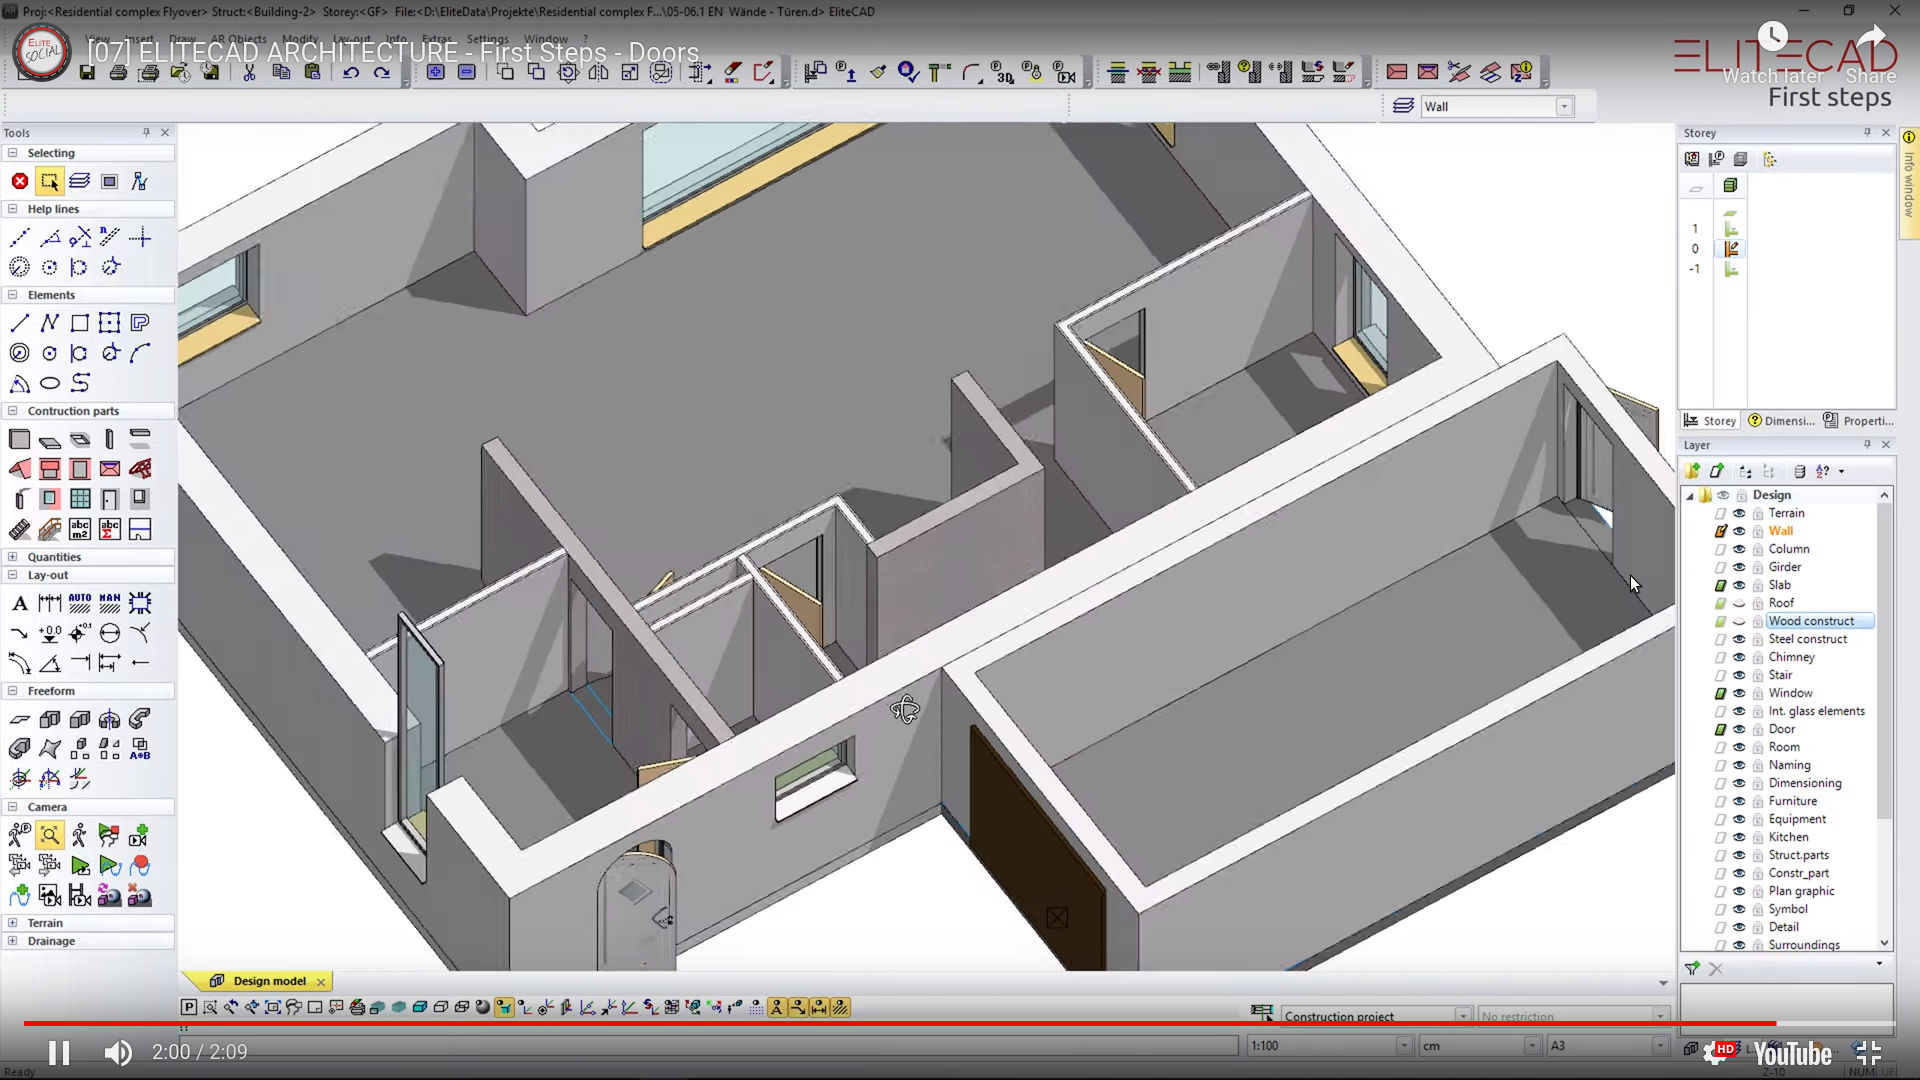
Task: Toggle visibility of Furniture layer
Action: tap(1739, 801)
